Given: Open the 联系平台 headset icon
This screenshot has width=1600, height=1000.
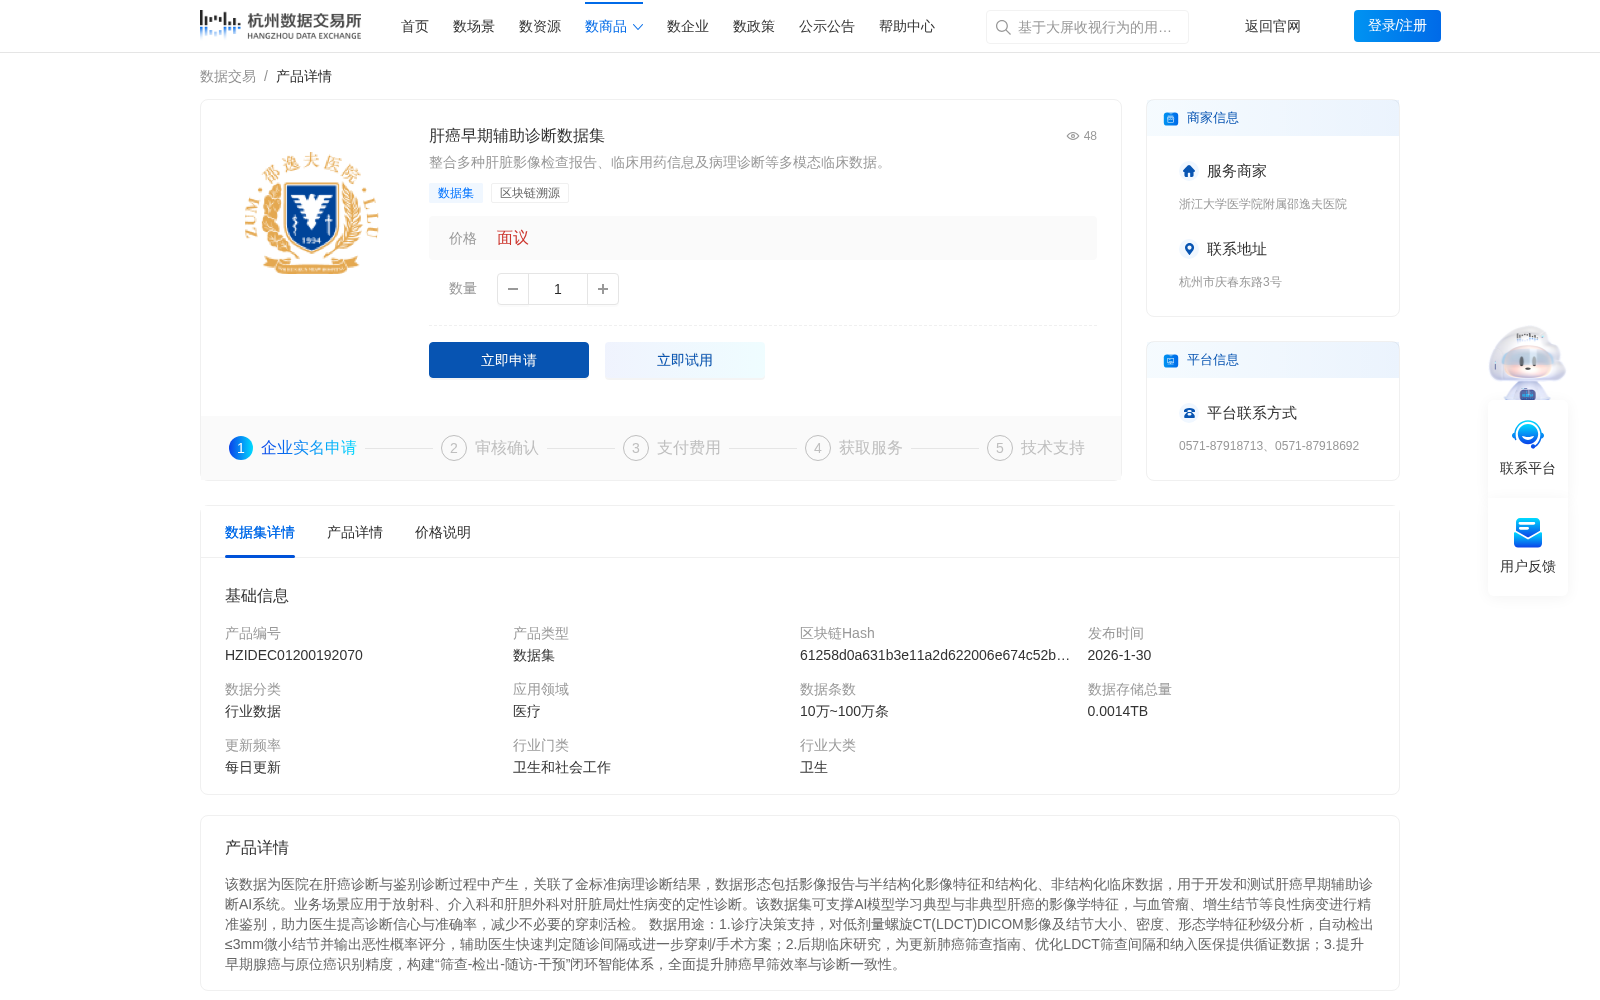Looking at the screenshot, I should point(1528,435).
